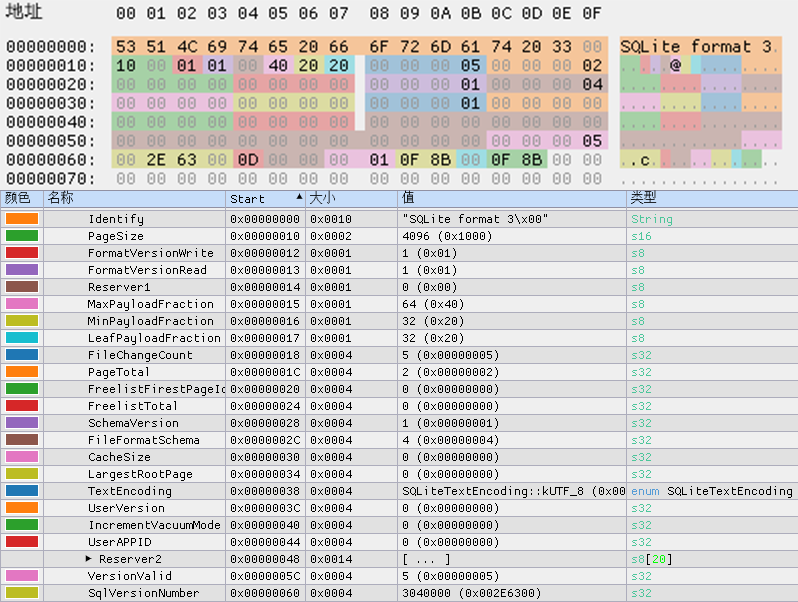Select the MaxPayloadFraction row
798x602 pixels.
point(150,304)
